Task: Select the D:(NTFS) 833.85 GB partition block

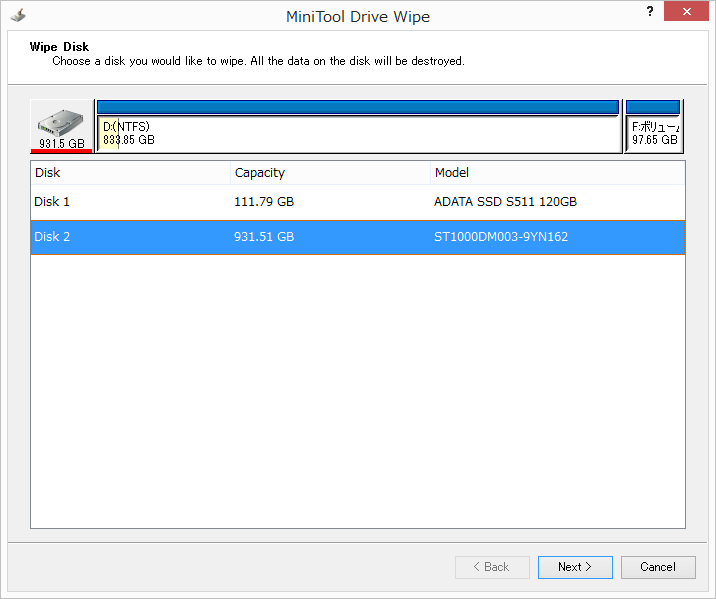Action: click(358, 126)
